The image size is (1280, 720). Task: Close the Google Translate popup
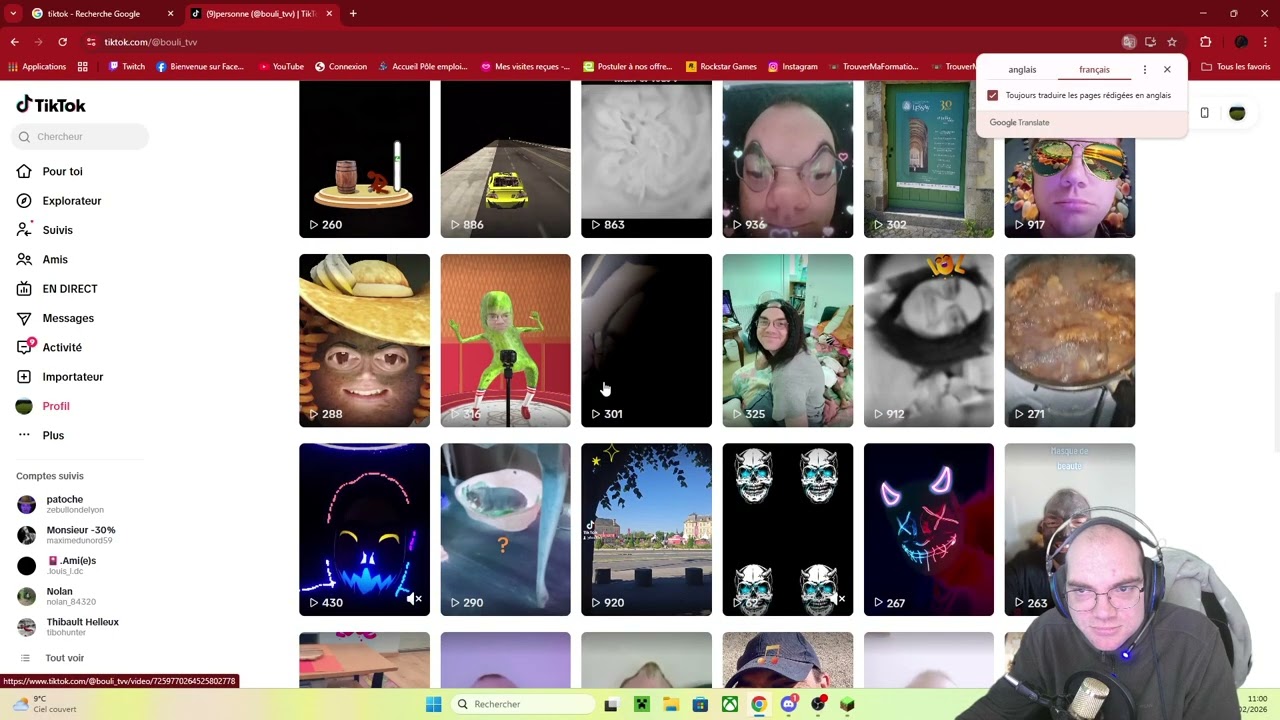(x=1167, y=70)
